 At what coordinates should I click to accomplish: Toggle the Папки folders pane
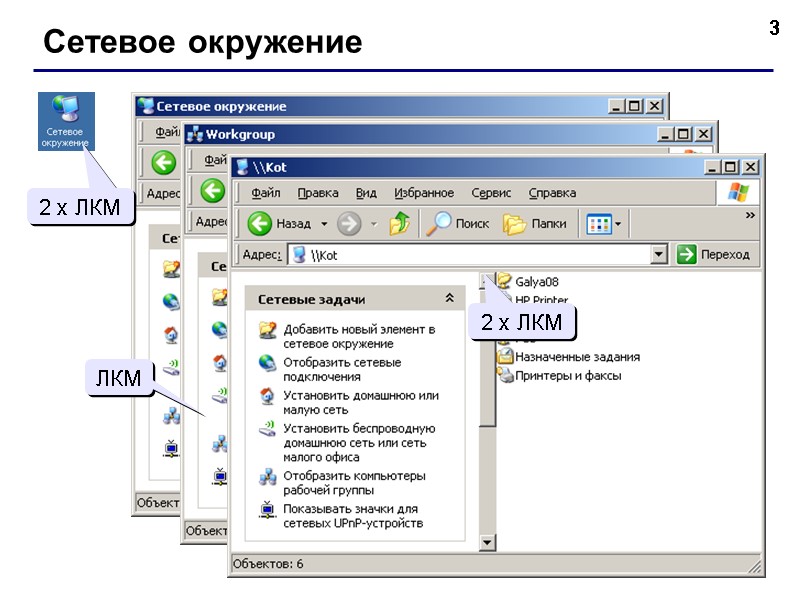pos(534,223)
